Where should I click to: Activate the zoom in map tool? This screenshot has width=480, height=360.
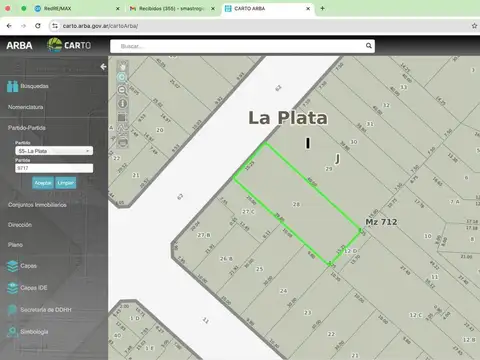pos(122,78)
